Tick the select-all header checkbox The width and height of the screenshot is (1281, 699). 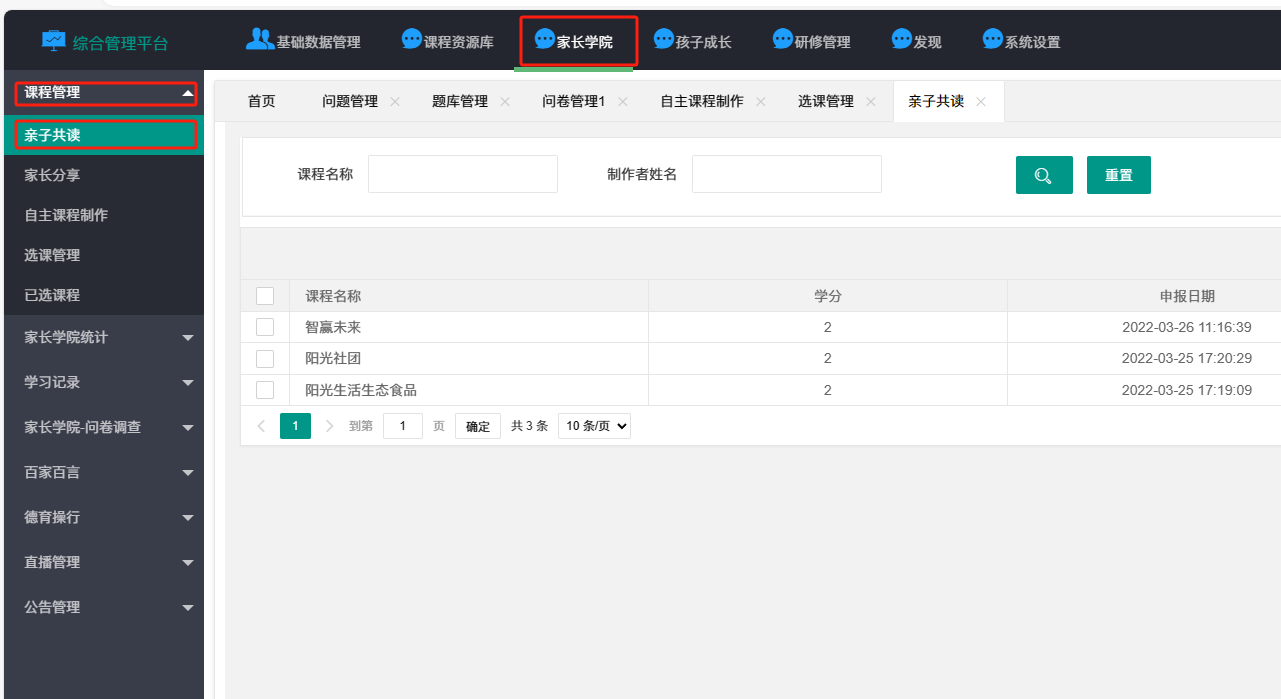[x=265, y=296]
